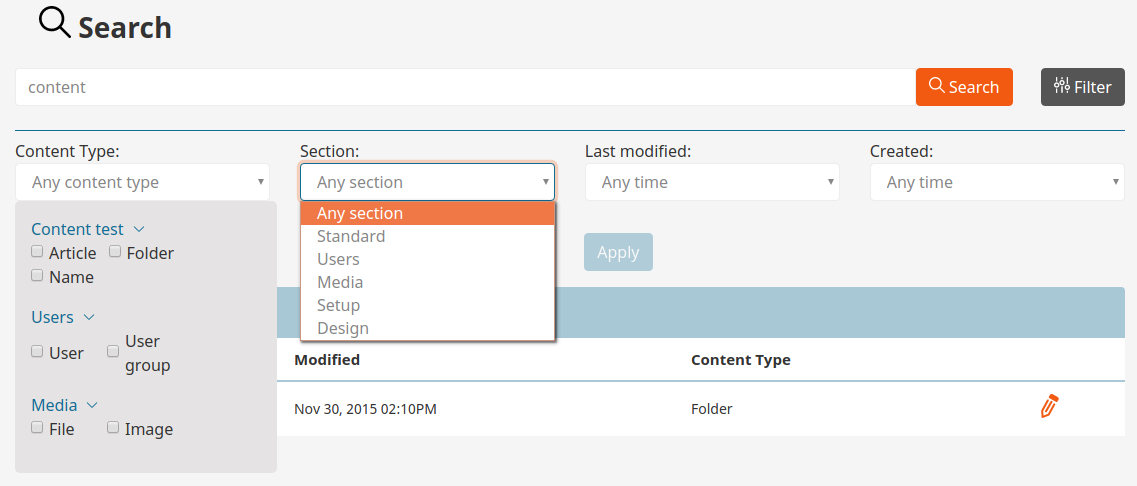
Task: Click the orange pencil edit icon
Action: coord(1048,407)
